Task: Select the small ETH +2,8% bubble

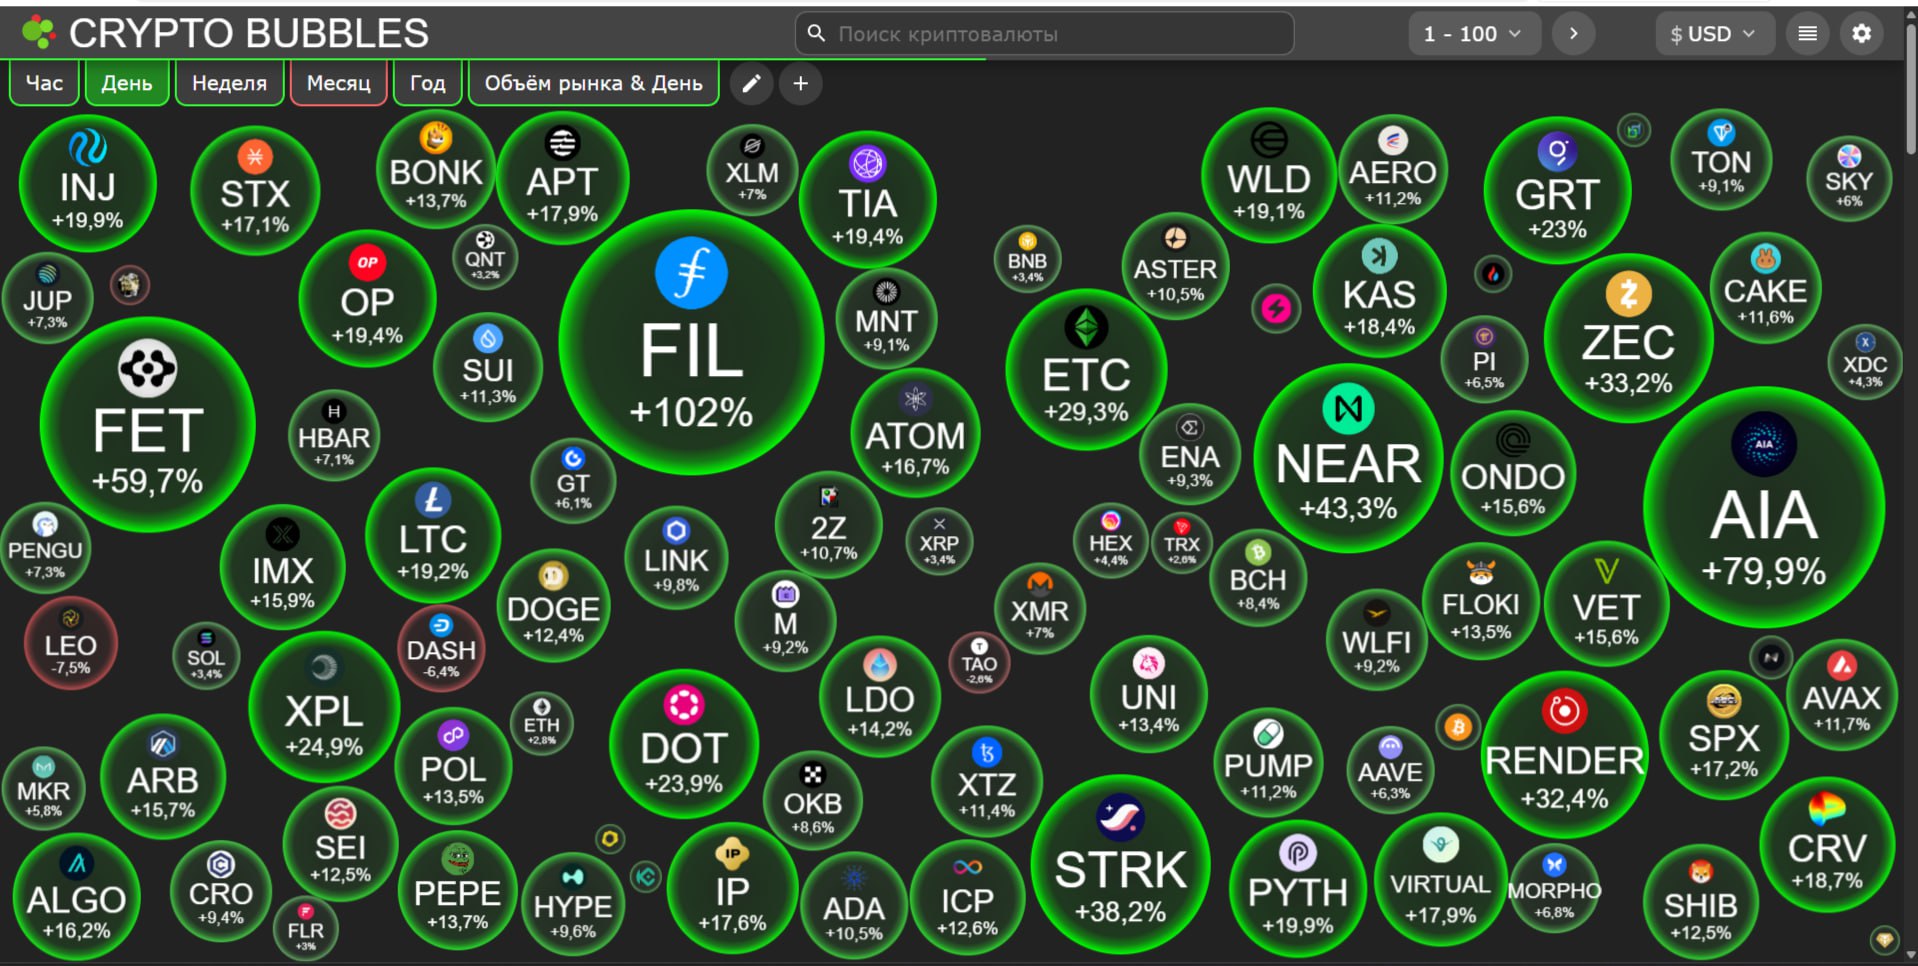Action: click(541, 722)
